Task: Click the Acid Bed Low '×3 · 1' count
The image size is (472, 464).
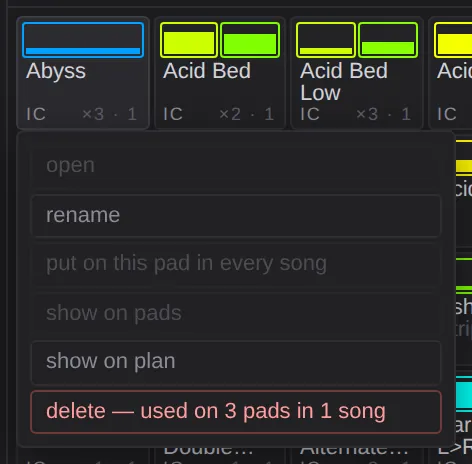Action: [x=383, y=114]
